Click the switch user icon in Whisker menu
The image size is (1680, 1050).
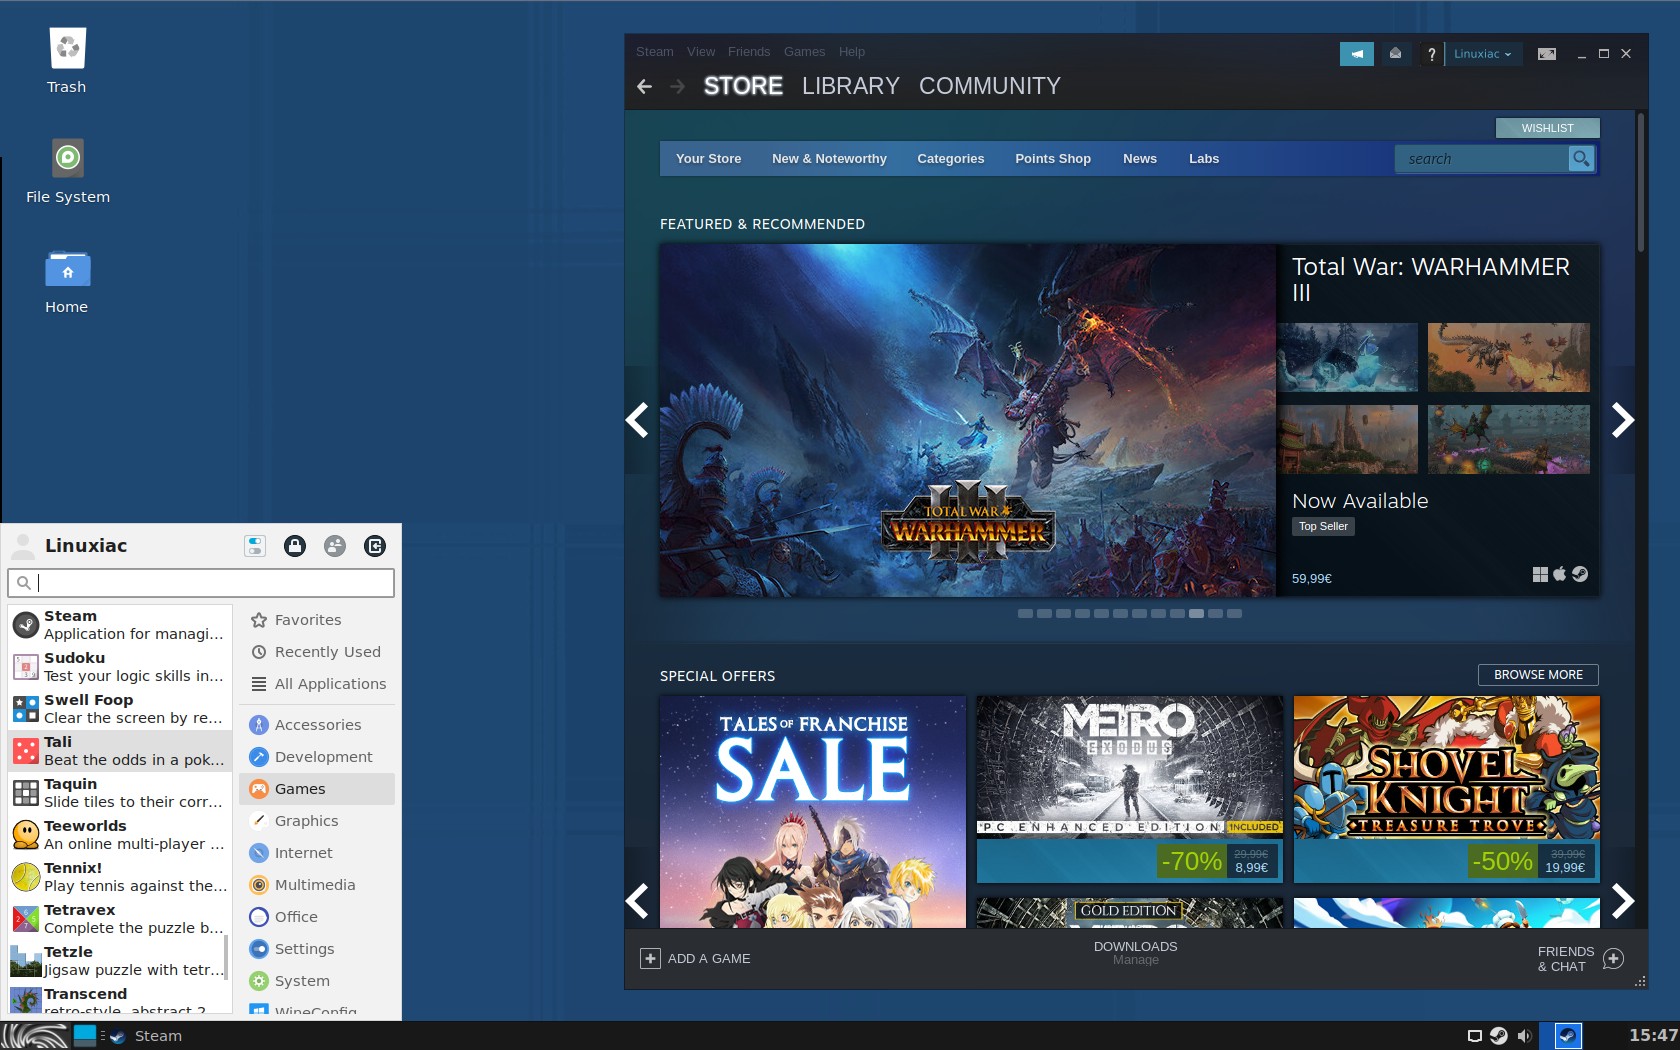(x=335, y=546)
